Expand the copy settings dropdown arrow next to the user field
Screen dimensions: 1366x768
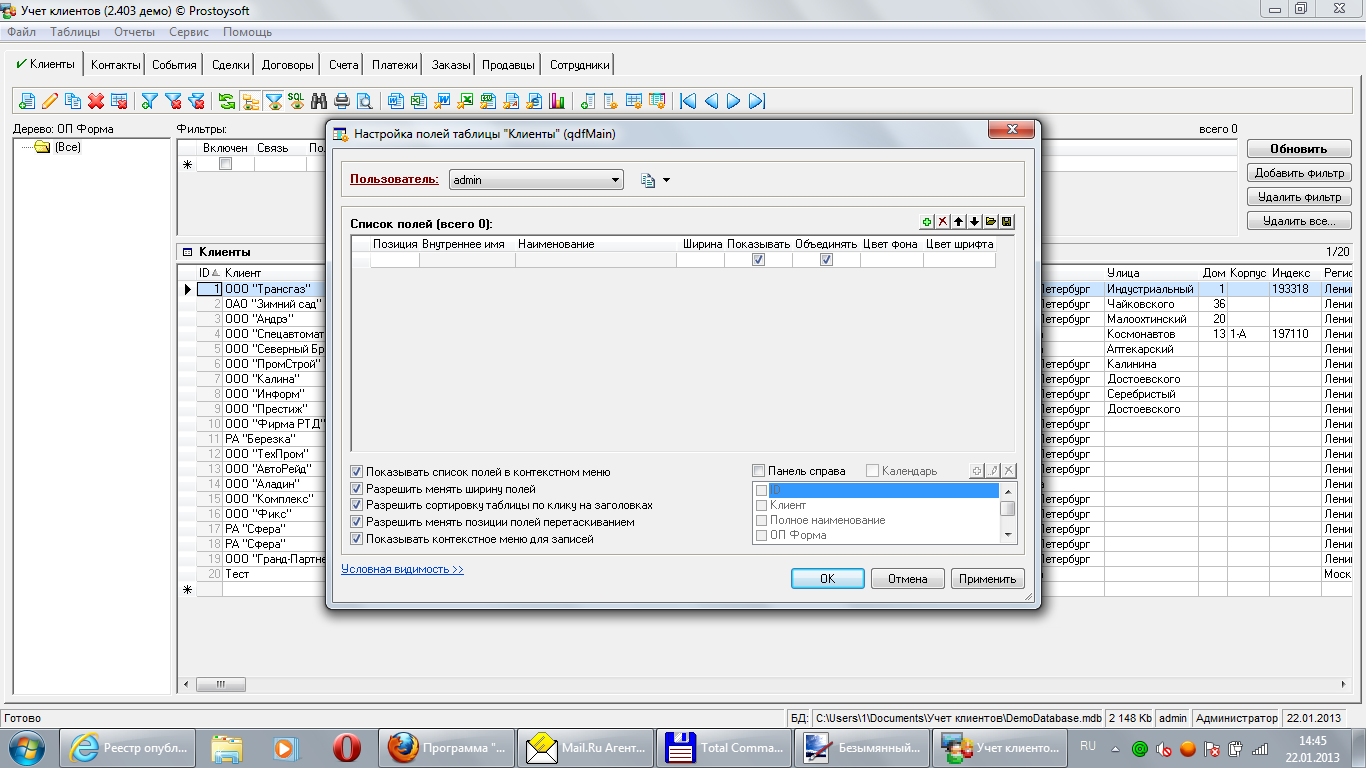click(x=666, y=181)
